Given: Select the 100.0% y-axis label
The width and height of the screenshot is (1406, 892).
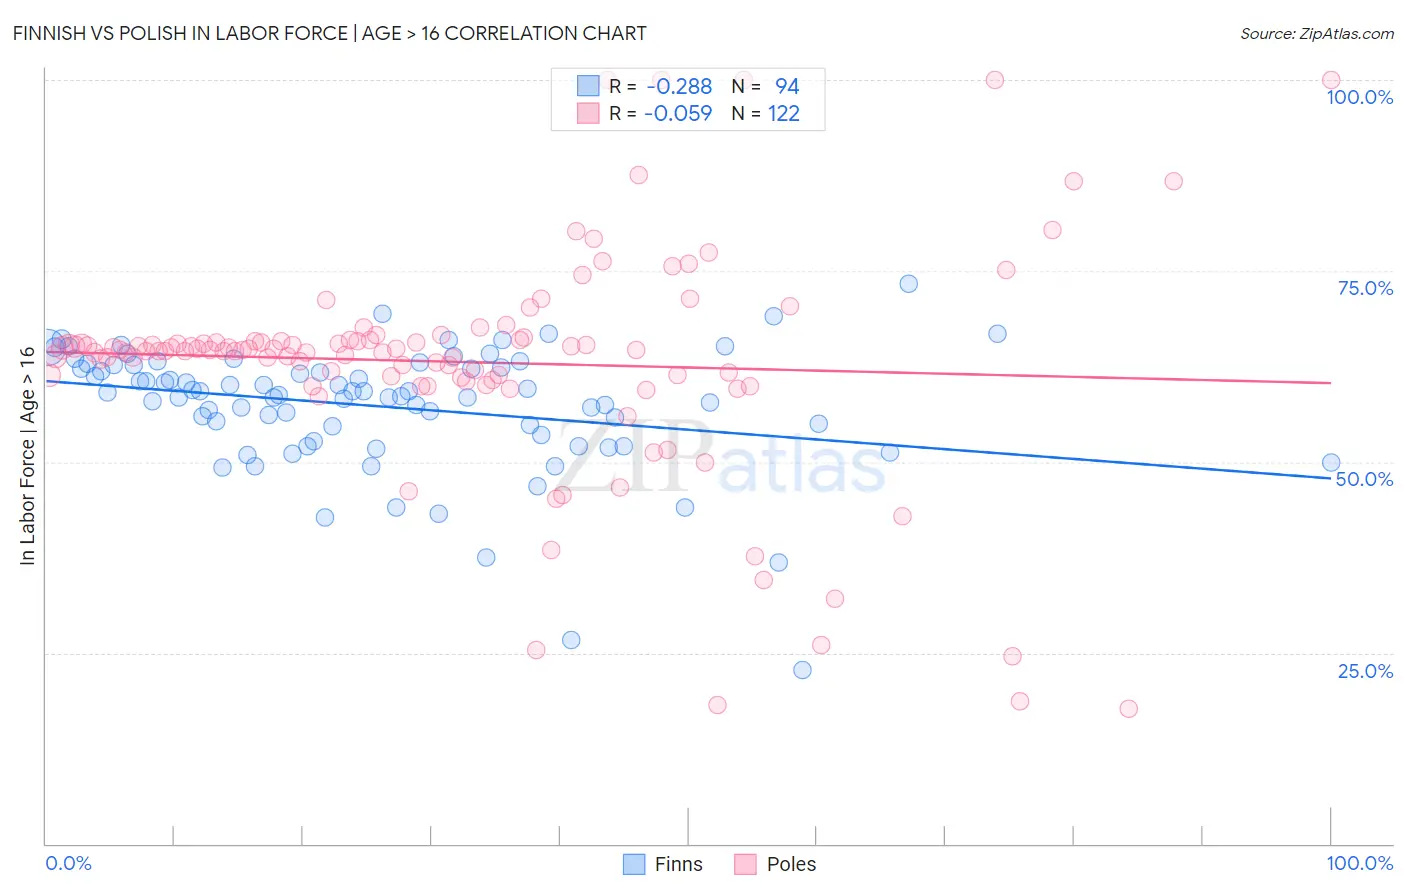Looking at the screenshot, I should click(x=1360, y=97).
